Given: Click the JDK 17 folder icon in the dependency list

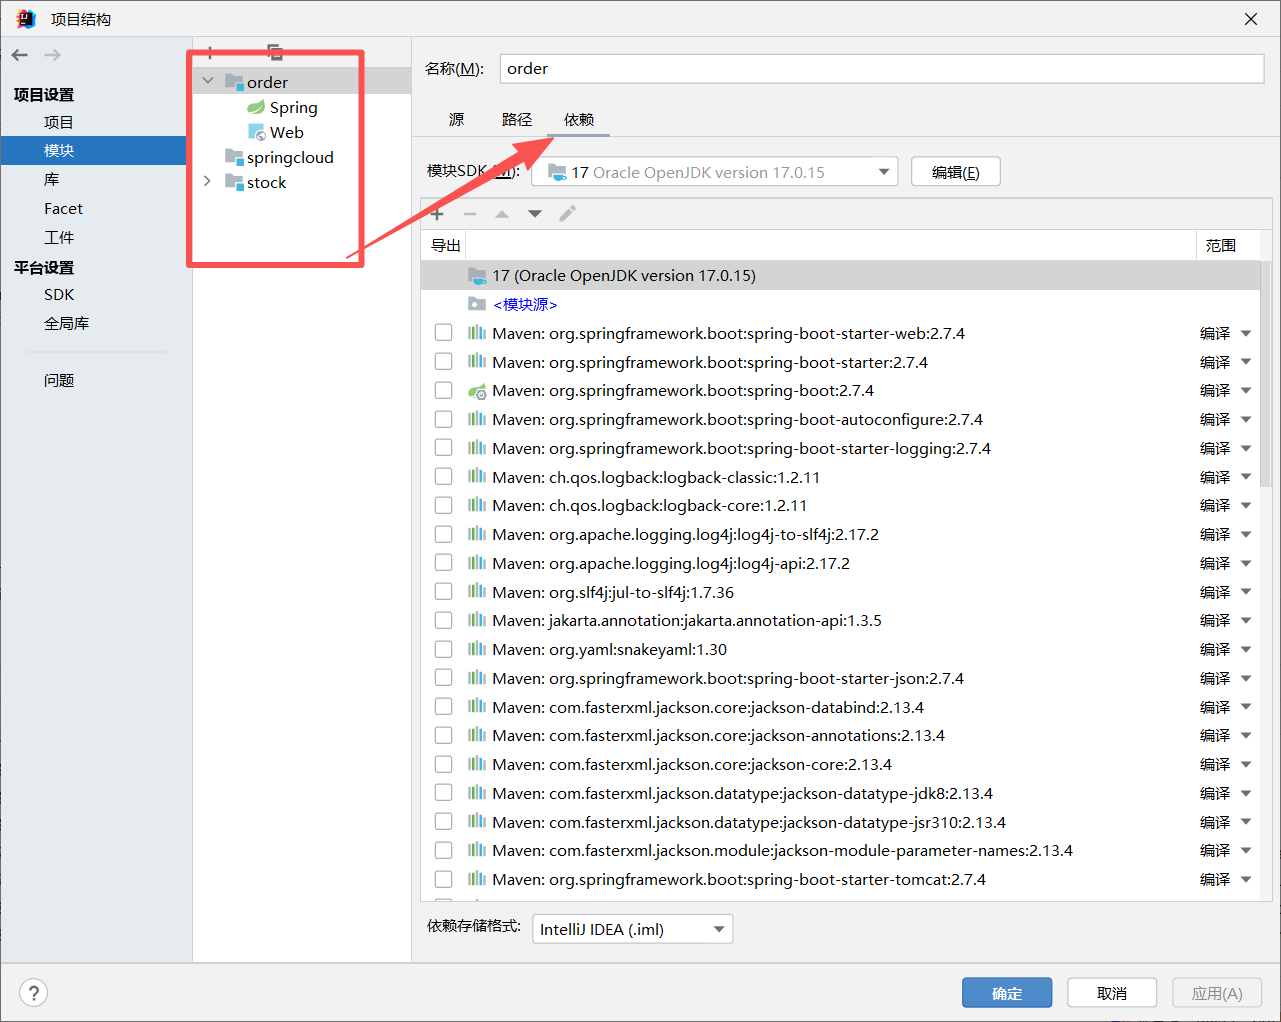Looking at the screenshot, I should click(477, 275).
